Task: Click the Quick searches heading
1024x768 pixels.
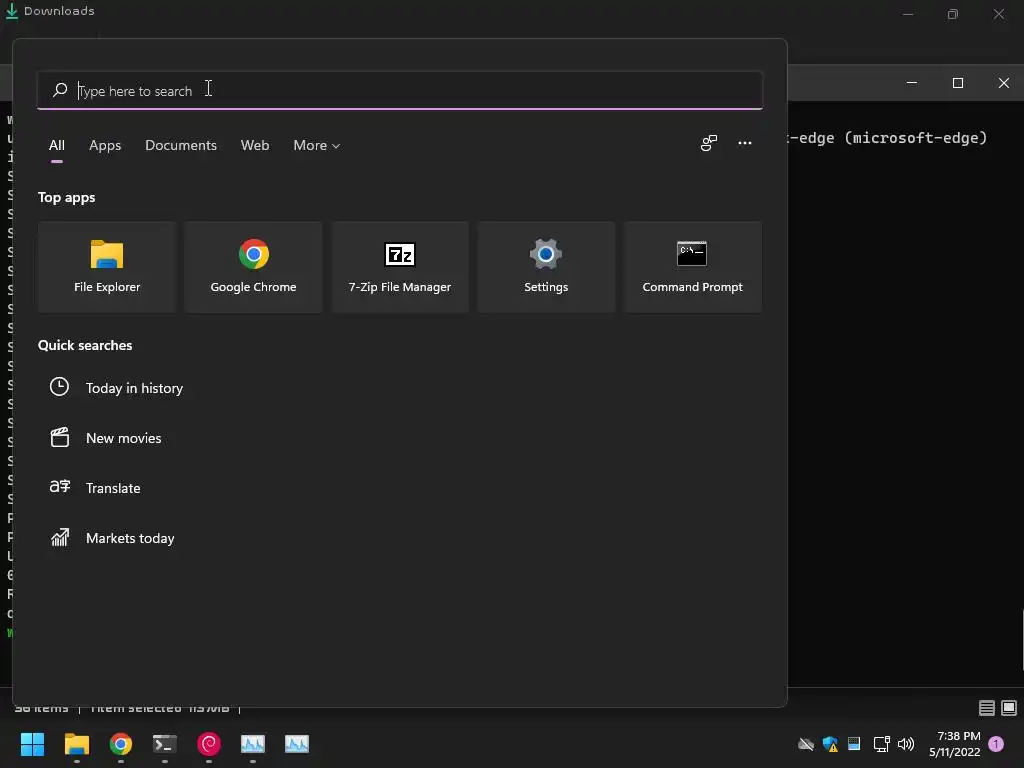Action: (x=85, y=345)
